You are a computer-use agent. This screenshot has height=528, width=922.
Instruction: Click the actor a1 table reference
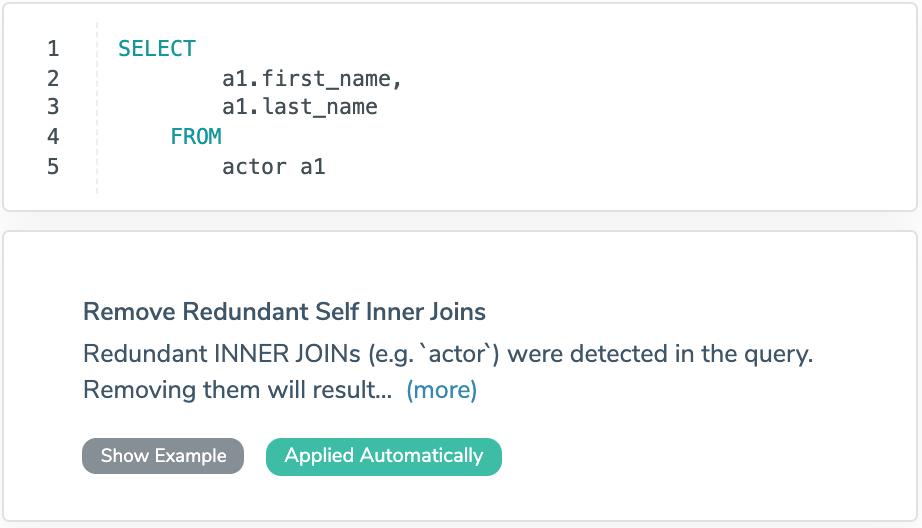click(x=274, y=167)
